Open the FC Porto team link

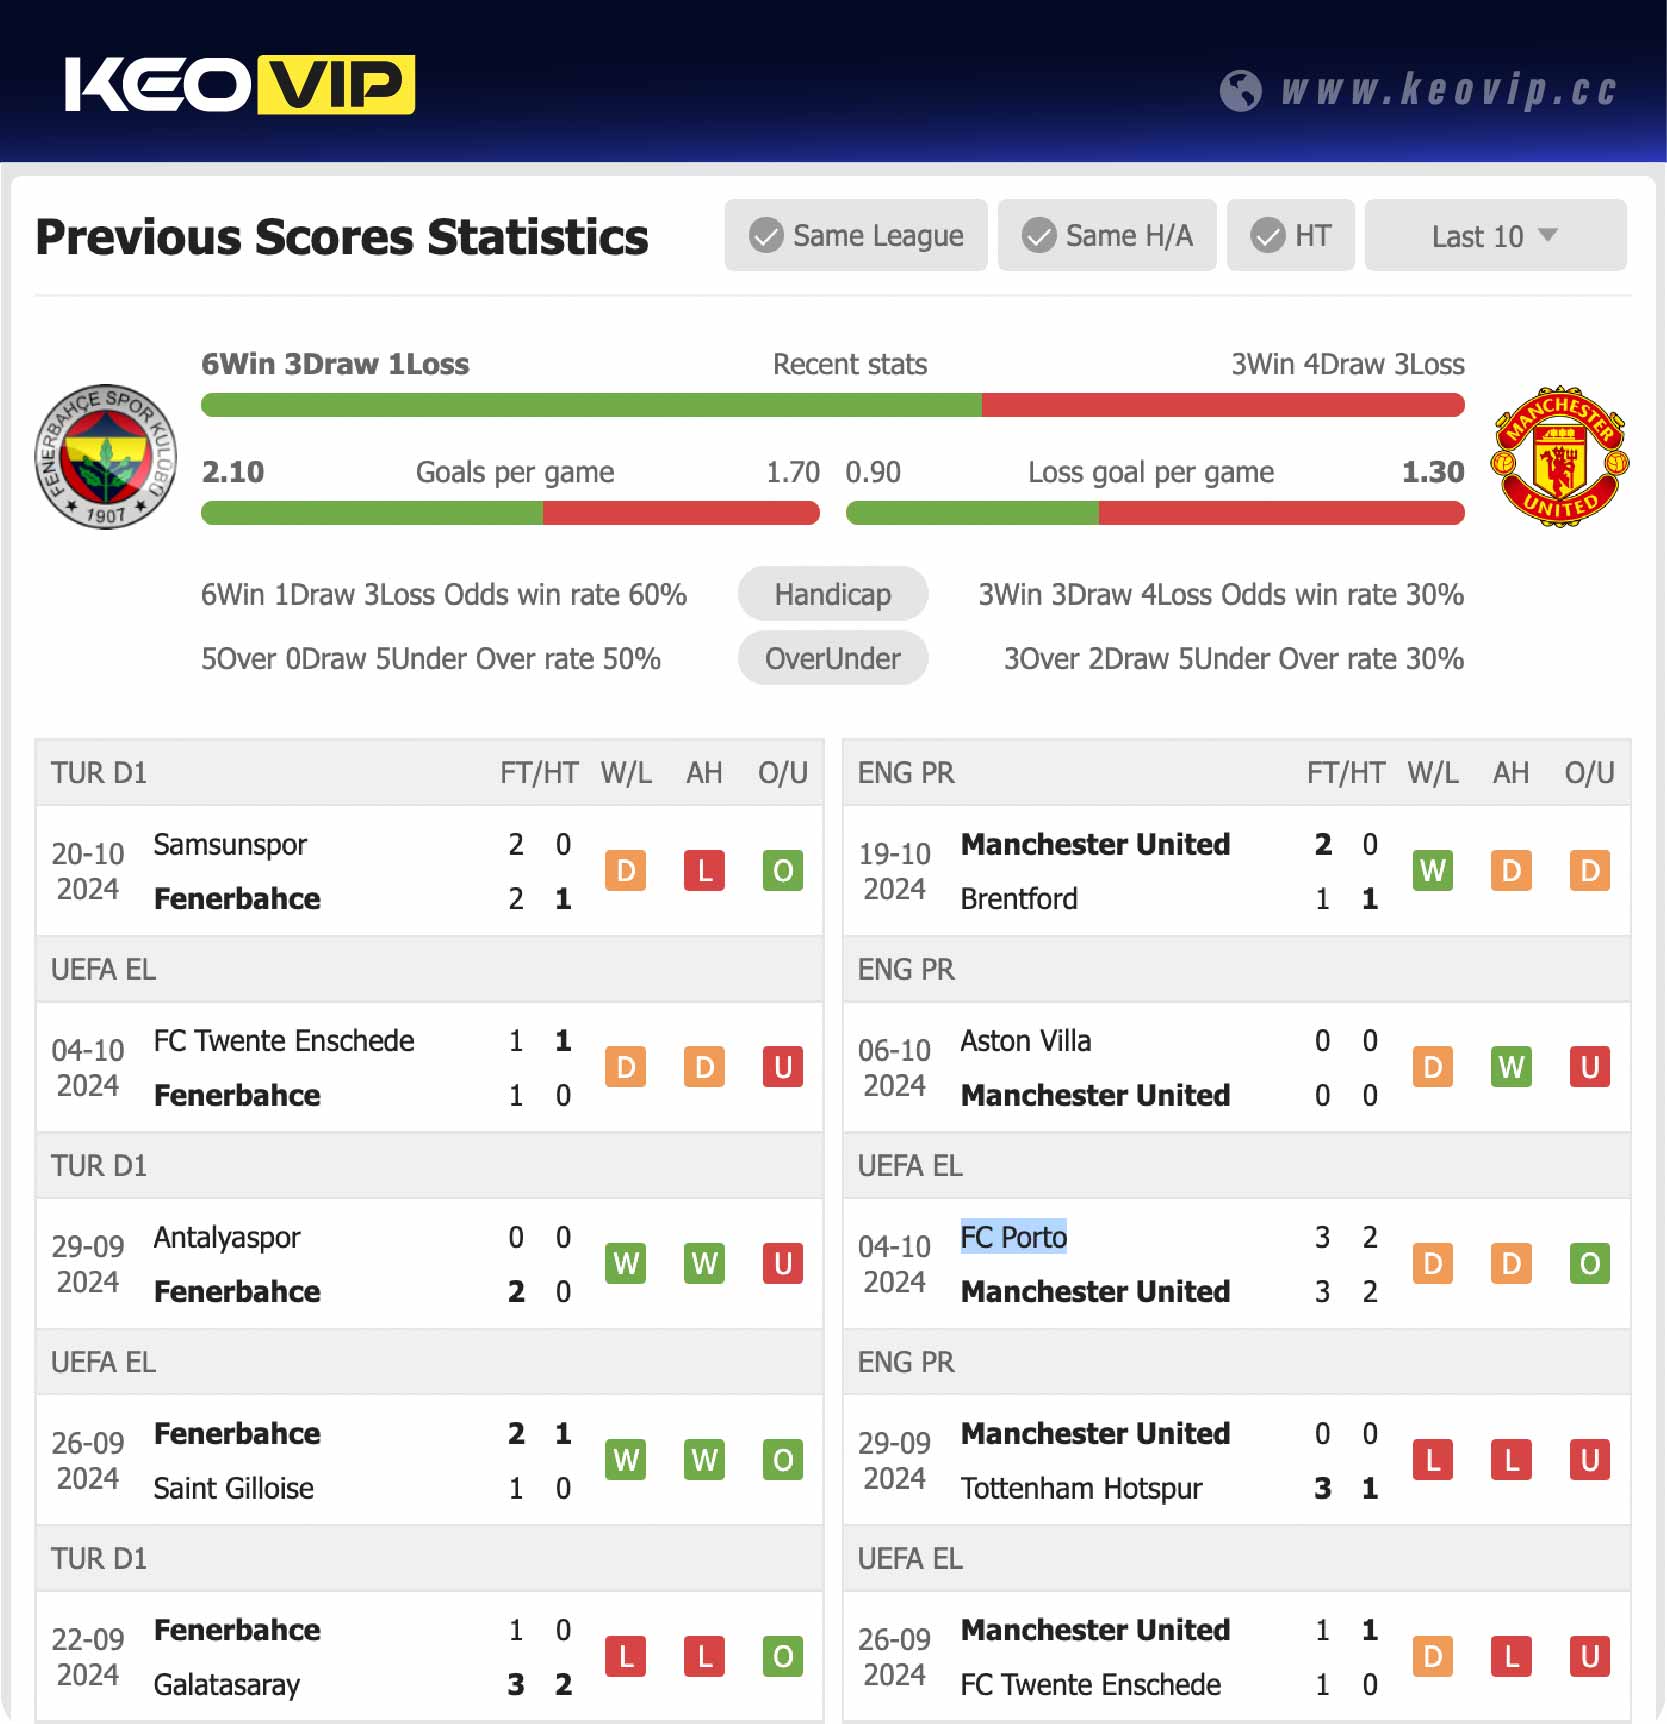(x=1013, y=1237)
